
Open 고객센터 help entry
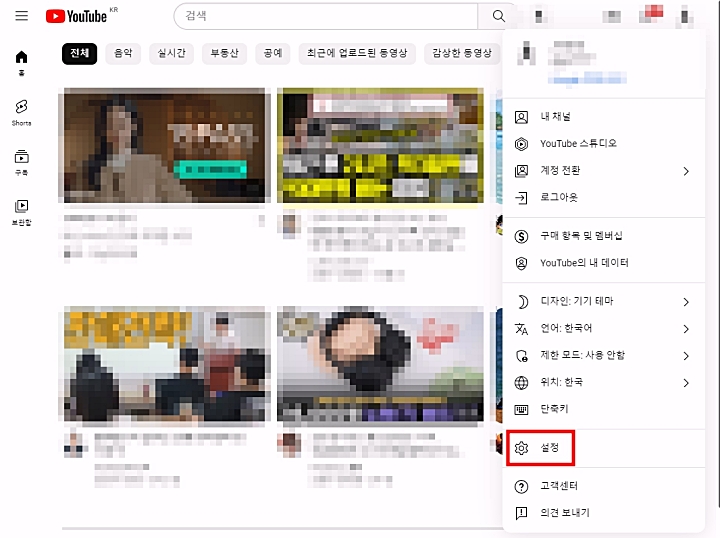(x=604, y=486)
